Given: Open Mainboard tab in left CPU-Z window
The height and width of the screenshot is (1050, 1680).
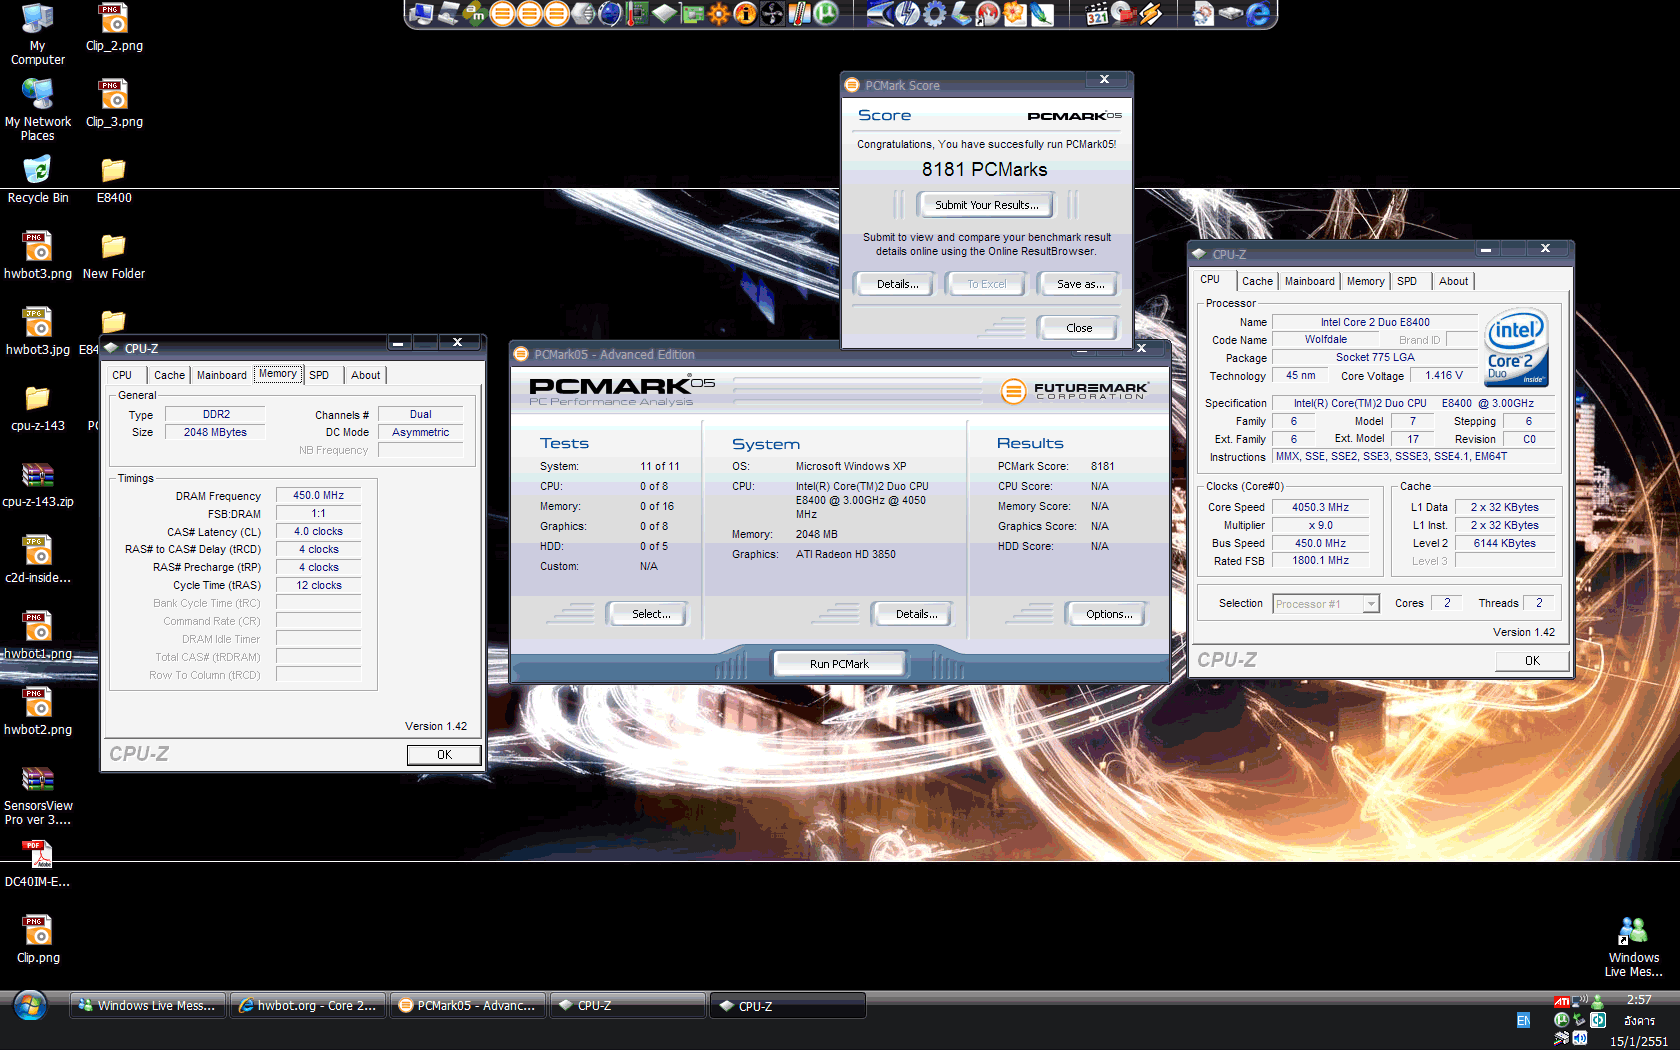Looking at the screenshot, I should 222,375.
